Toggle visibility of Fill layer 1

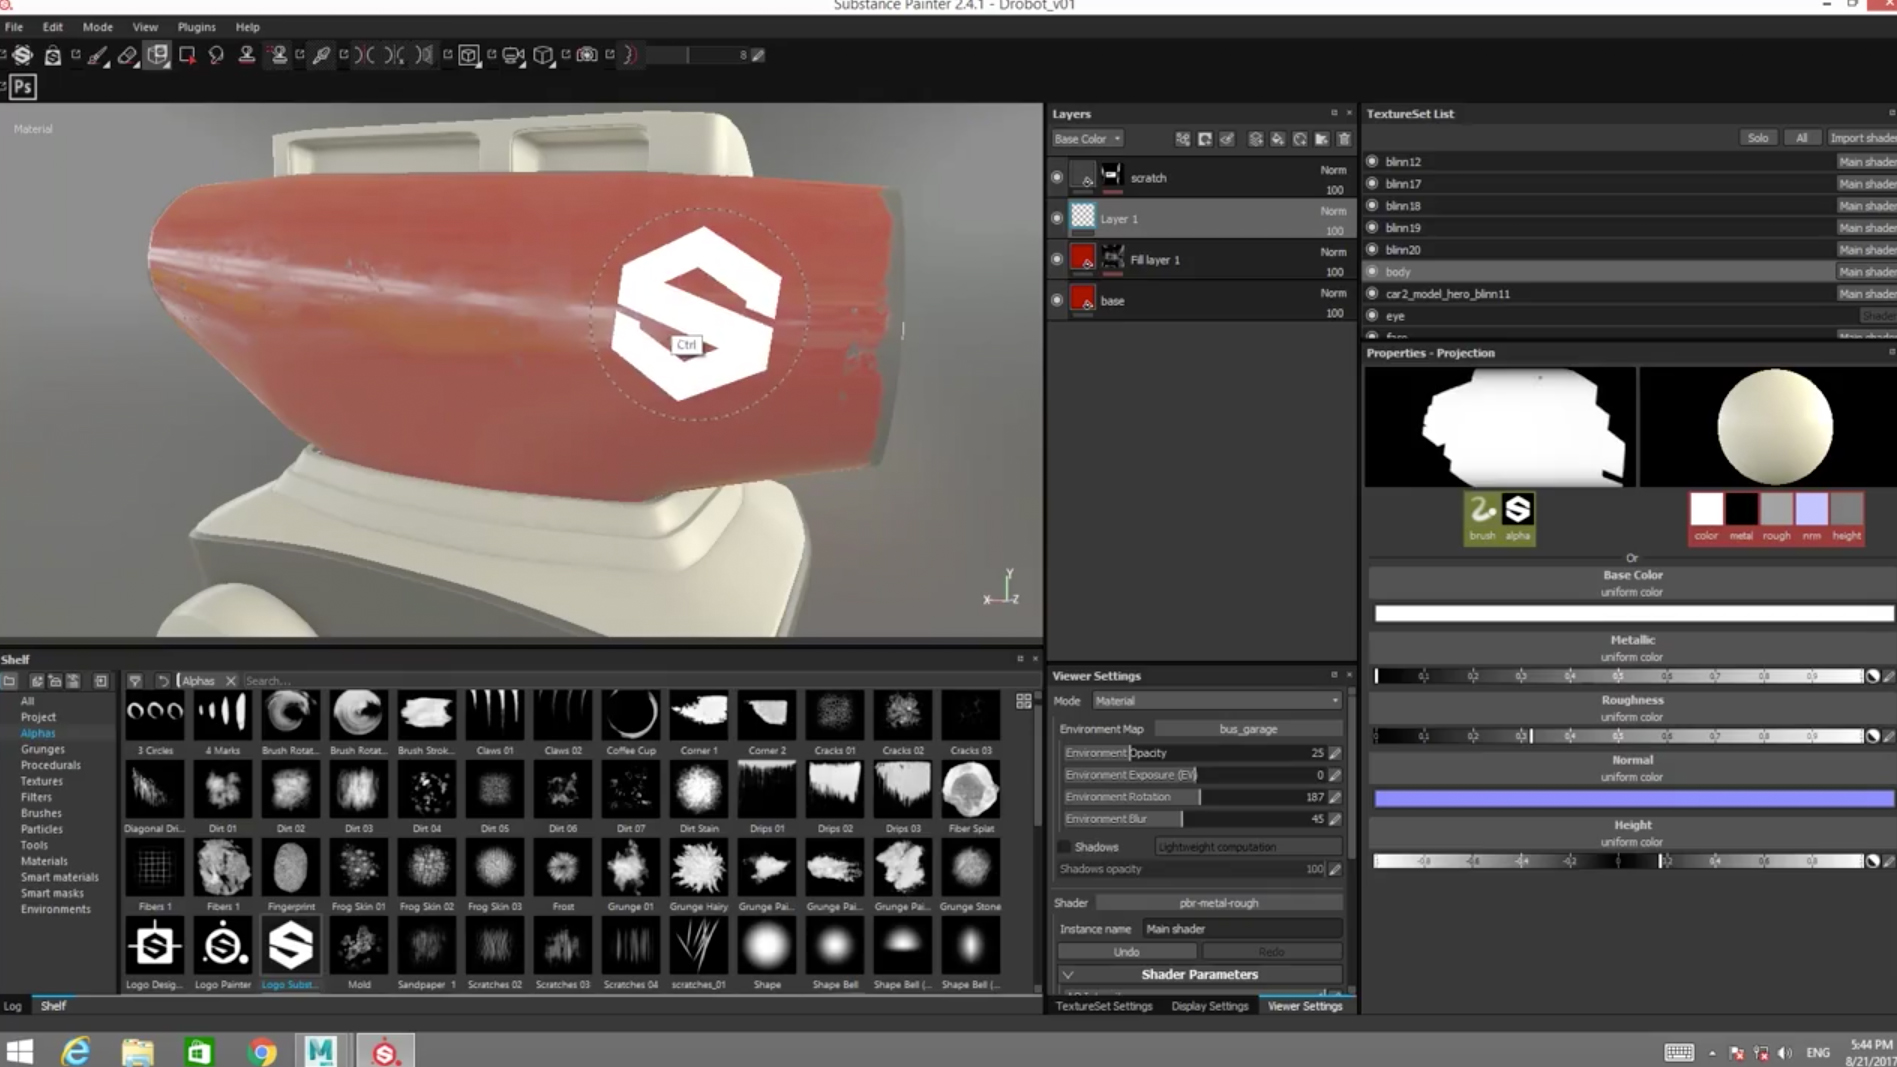point(1057,260)
